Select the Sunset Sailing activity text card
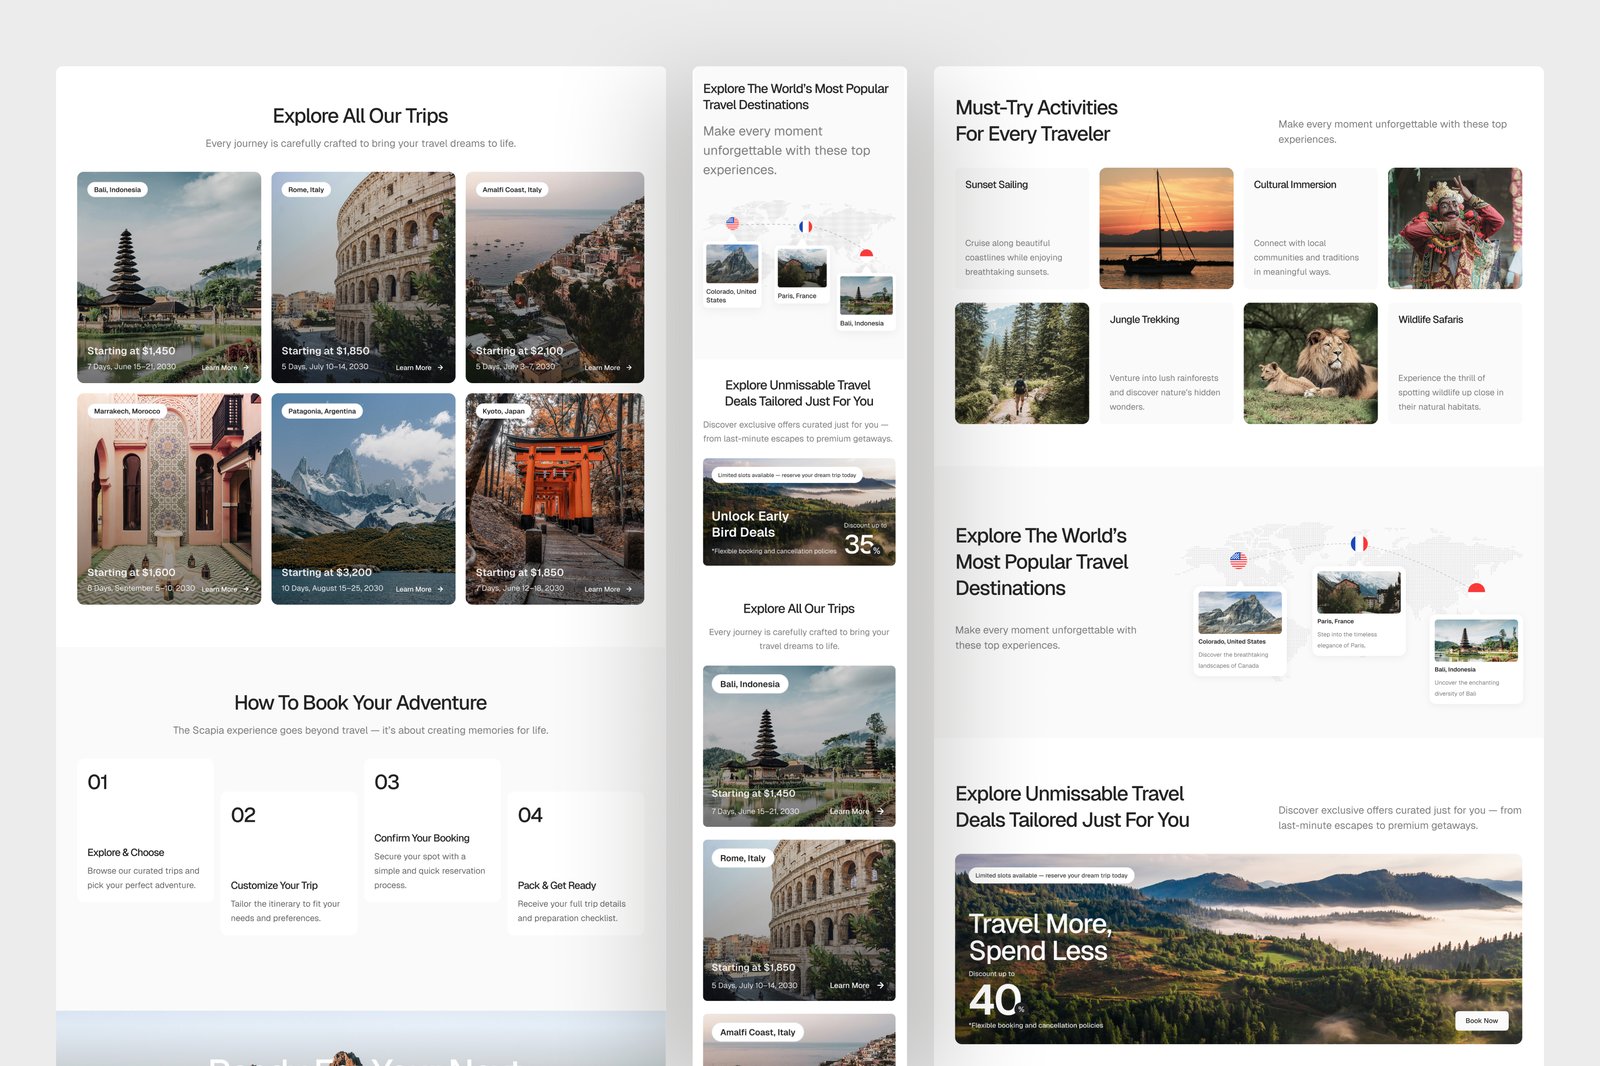The height and width of the screenshot is (1066, 1600). coord(1021,228)
